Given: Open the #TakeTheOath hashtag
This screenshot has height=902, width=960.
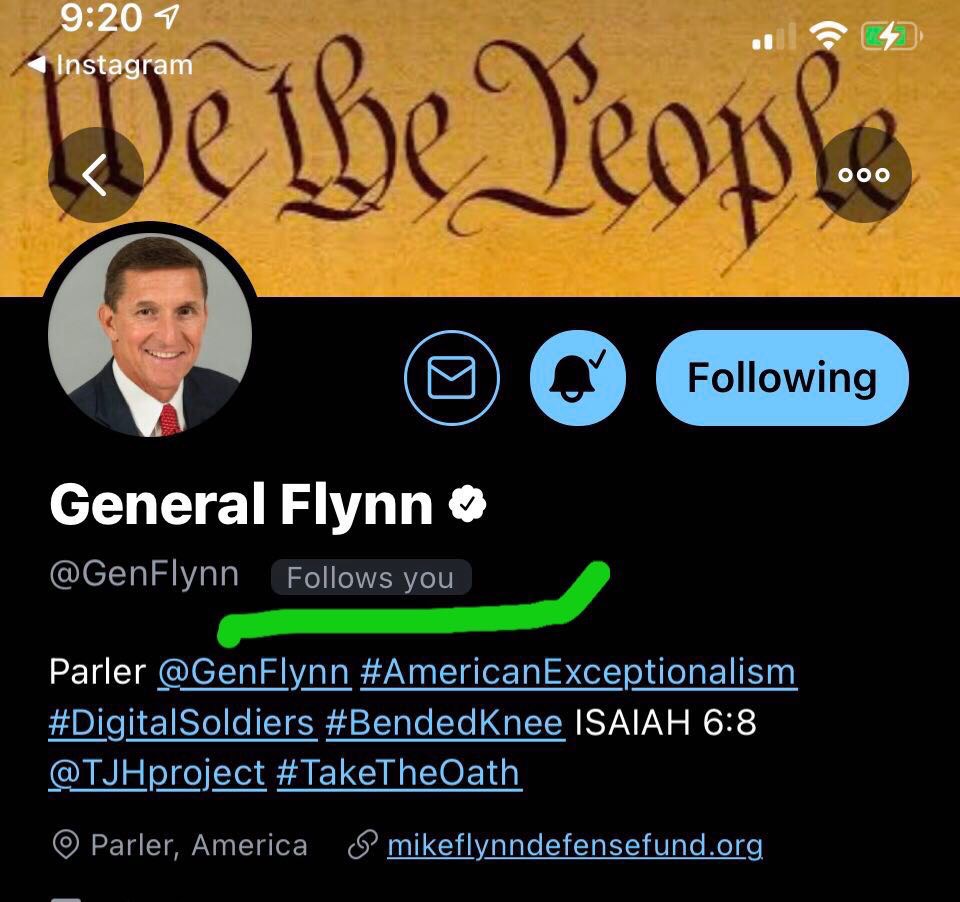Looking at the screenshot, I should point(398,773).
